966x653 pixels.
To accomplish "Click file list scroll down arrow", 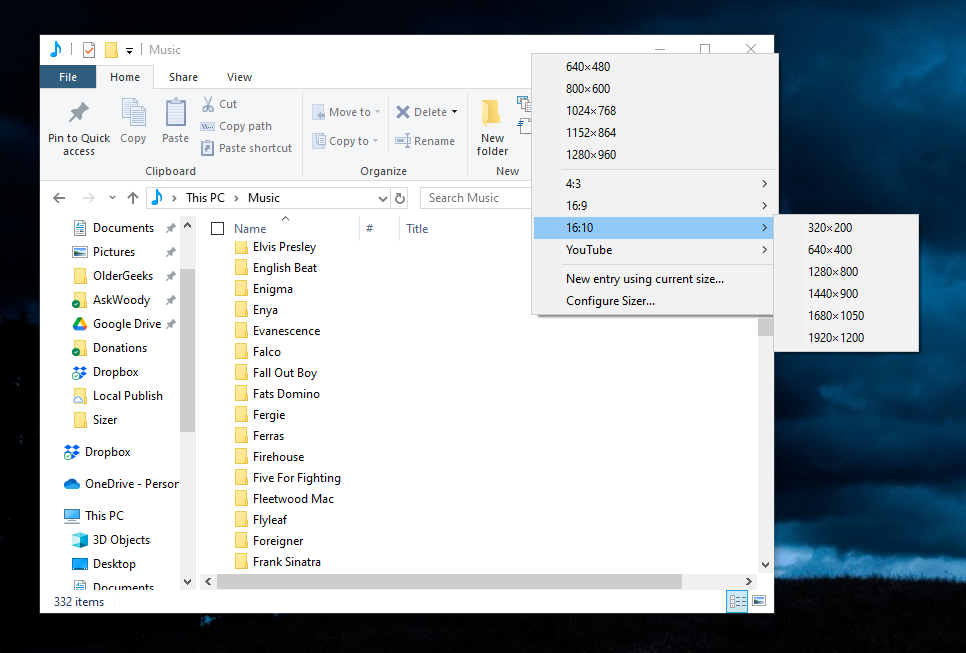I will point(765,564).
